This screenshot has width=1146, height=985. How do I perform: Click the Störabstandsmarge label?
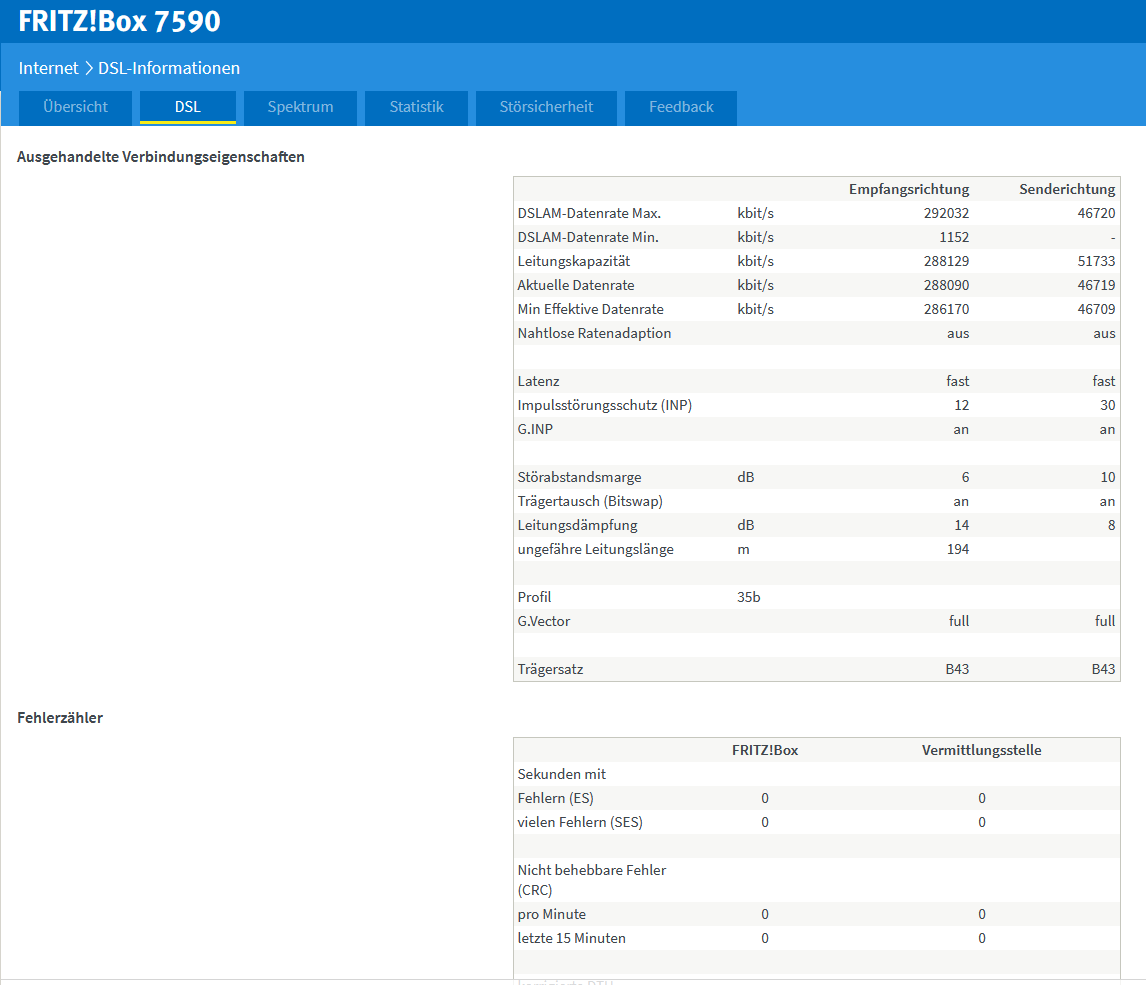point(580,477)
